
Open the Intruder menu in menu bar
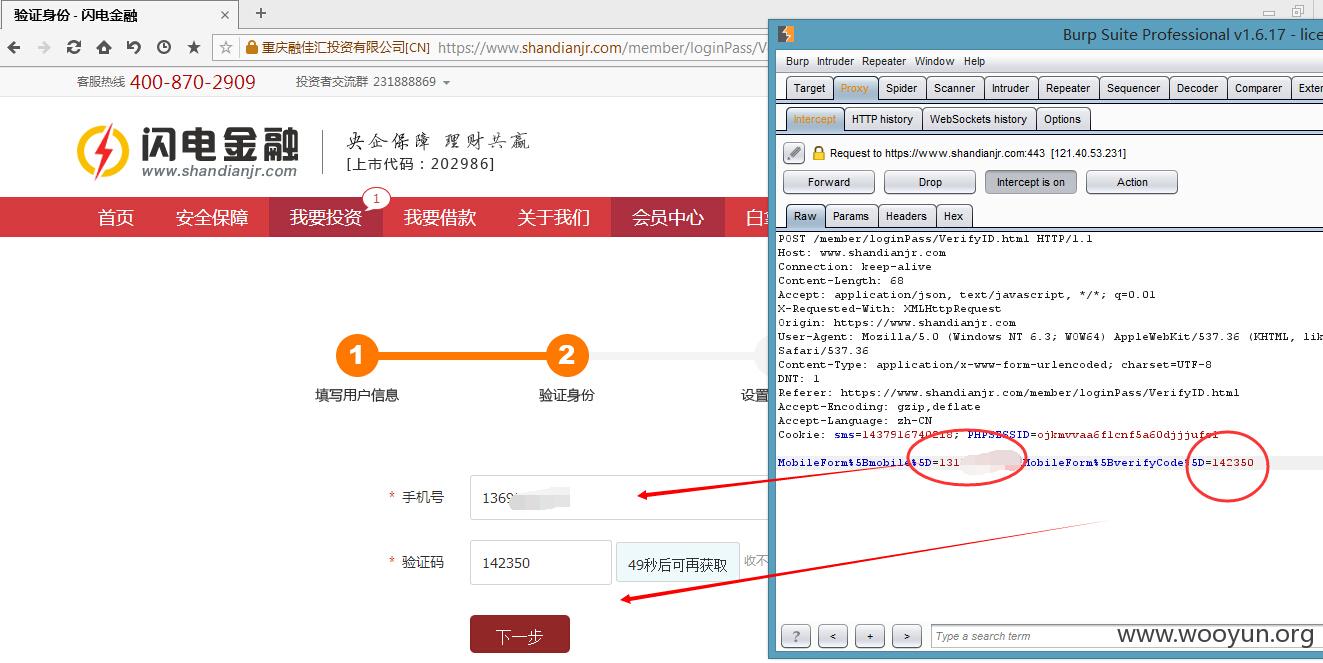835,61
